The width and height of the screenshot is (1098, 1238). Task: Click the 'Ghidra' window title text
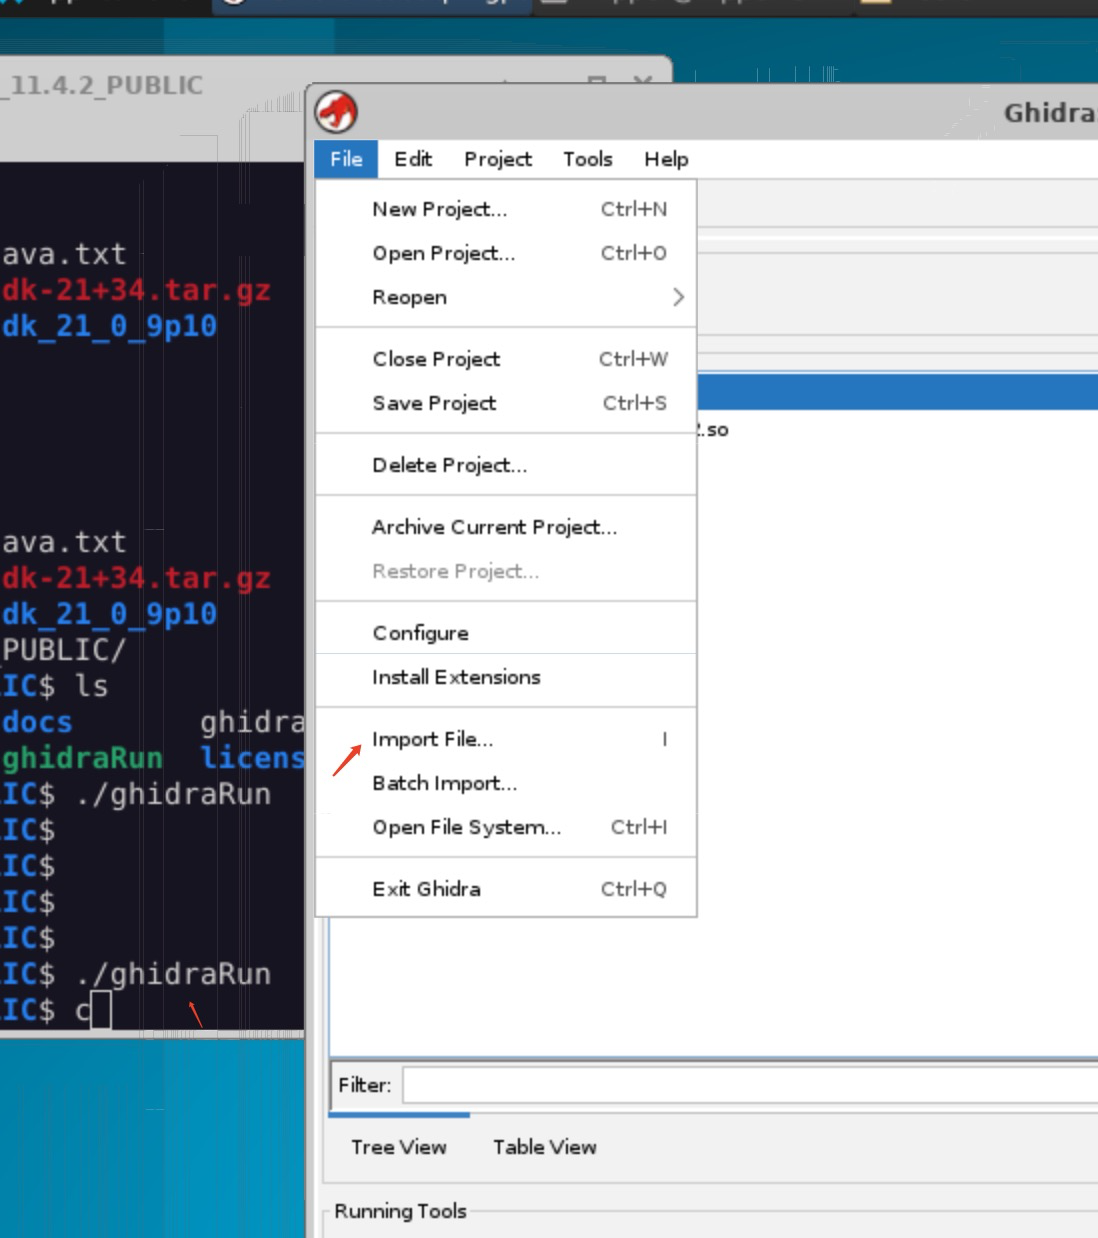(1050, 112)
